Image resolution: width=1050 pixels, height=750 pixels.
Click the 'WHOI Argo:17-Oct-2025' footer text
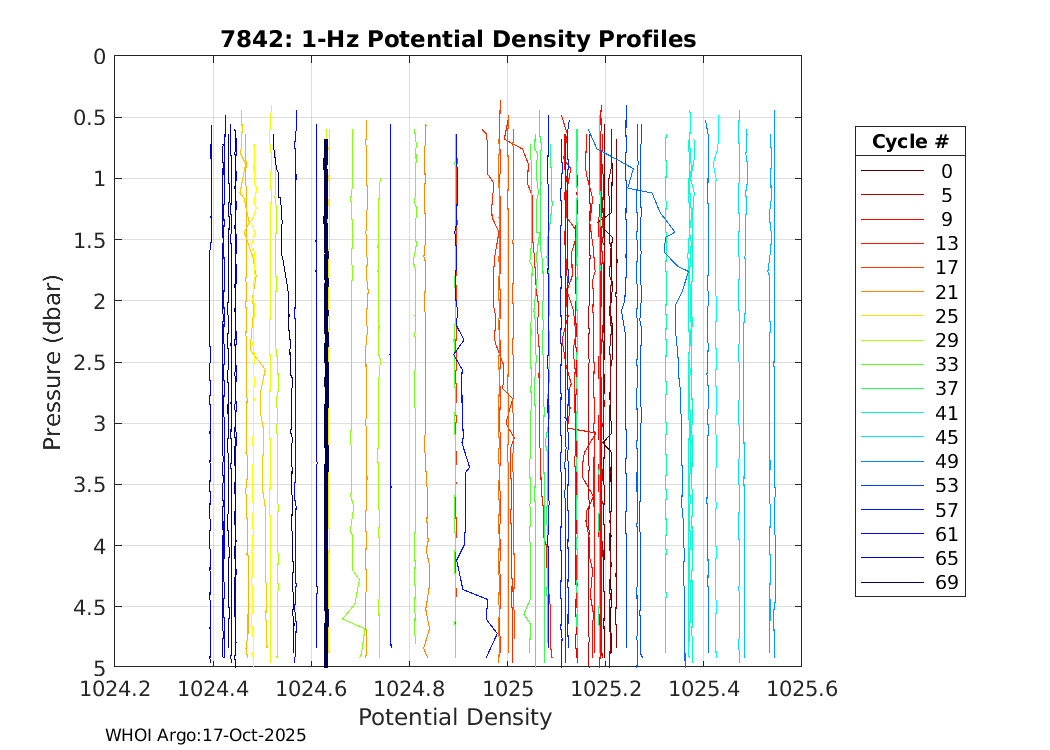205,735
